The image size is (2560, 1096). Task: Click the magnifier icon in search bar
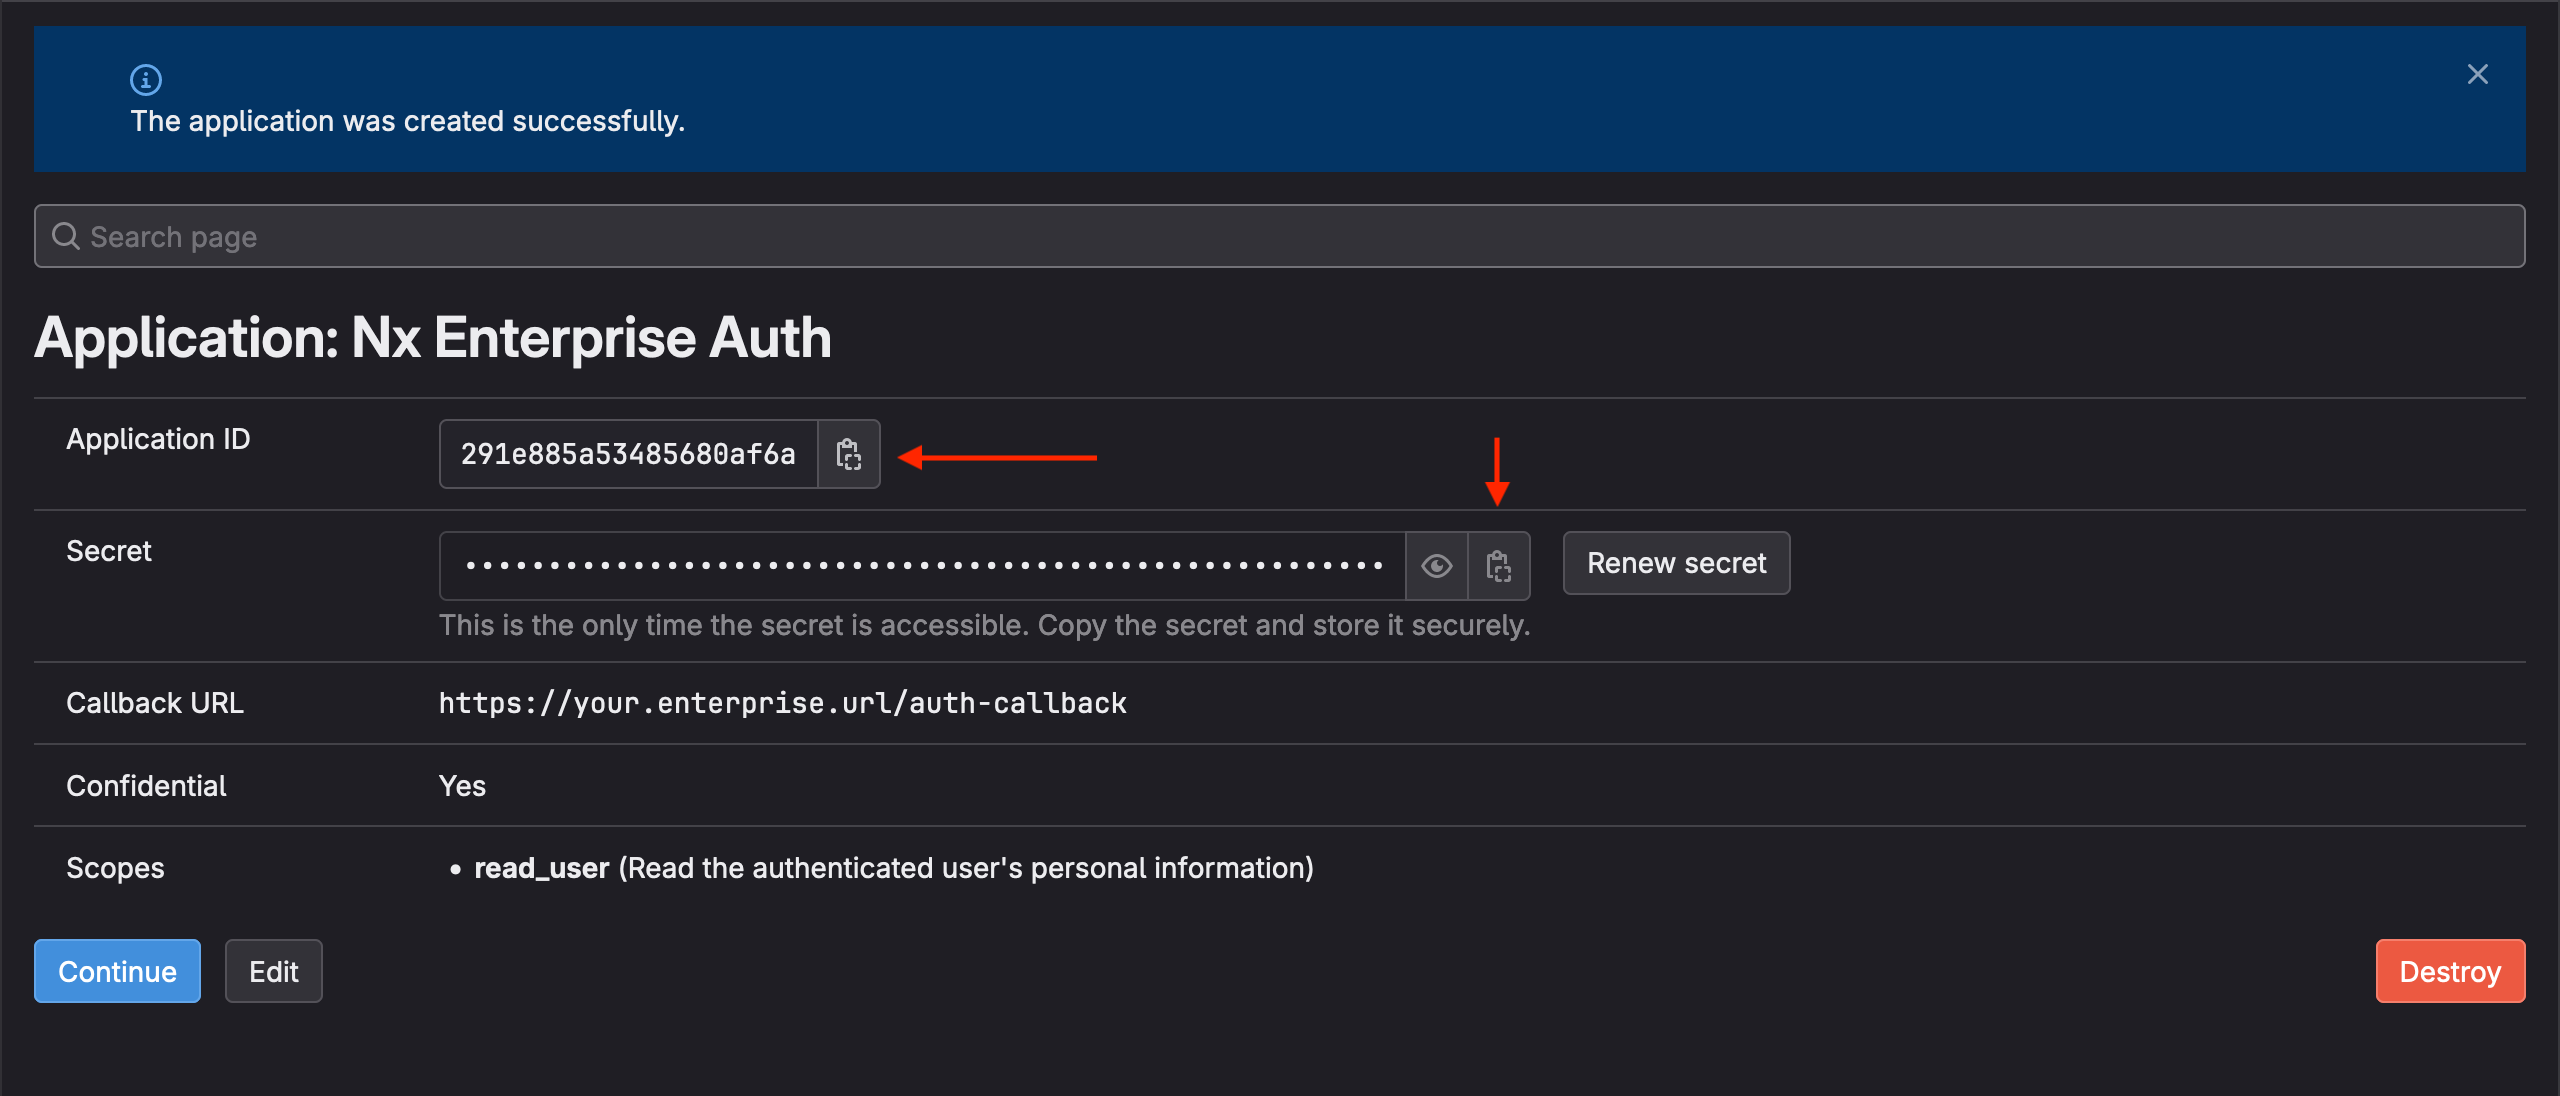click(x=66, y=236)
